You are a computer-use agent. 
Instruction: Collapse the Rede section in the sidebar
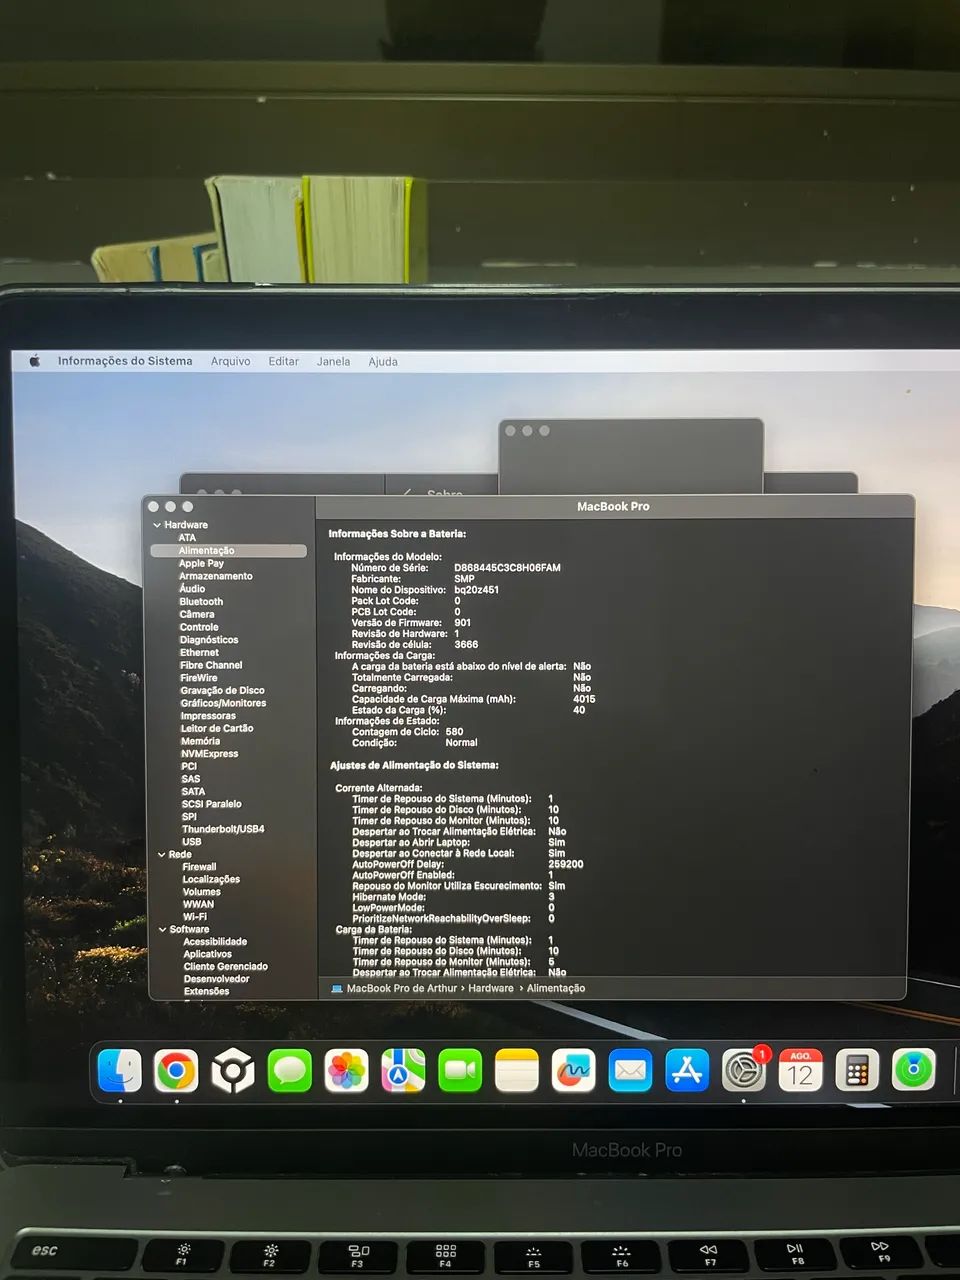[162, 854]
